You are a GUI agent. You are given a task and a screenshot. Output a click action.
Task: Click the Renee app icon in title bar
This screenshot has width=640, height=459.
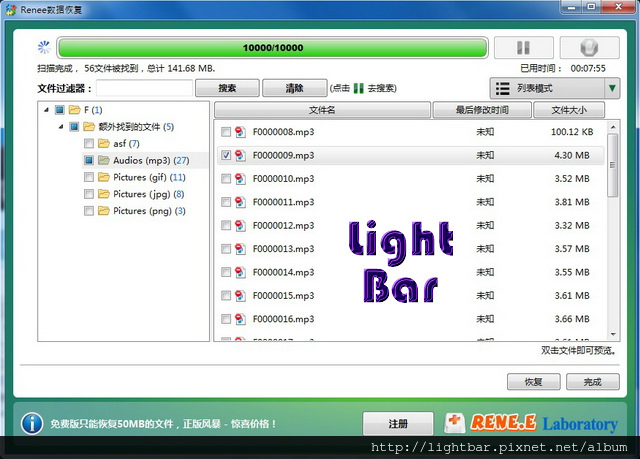(x=11, y=9)
